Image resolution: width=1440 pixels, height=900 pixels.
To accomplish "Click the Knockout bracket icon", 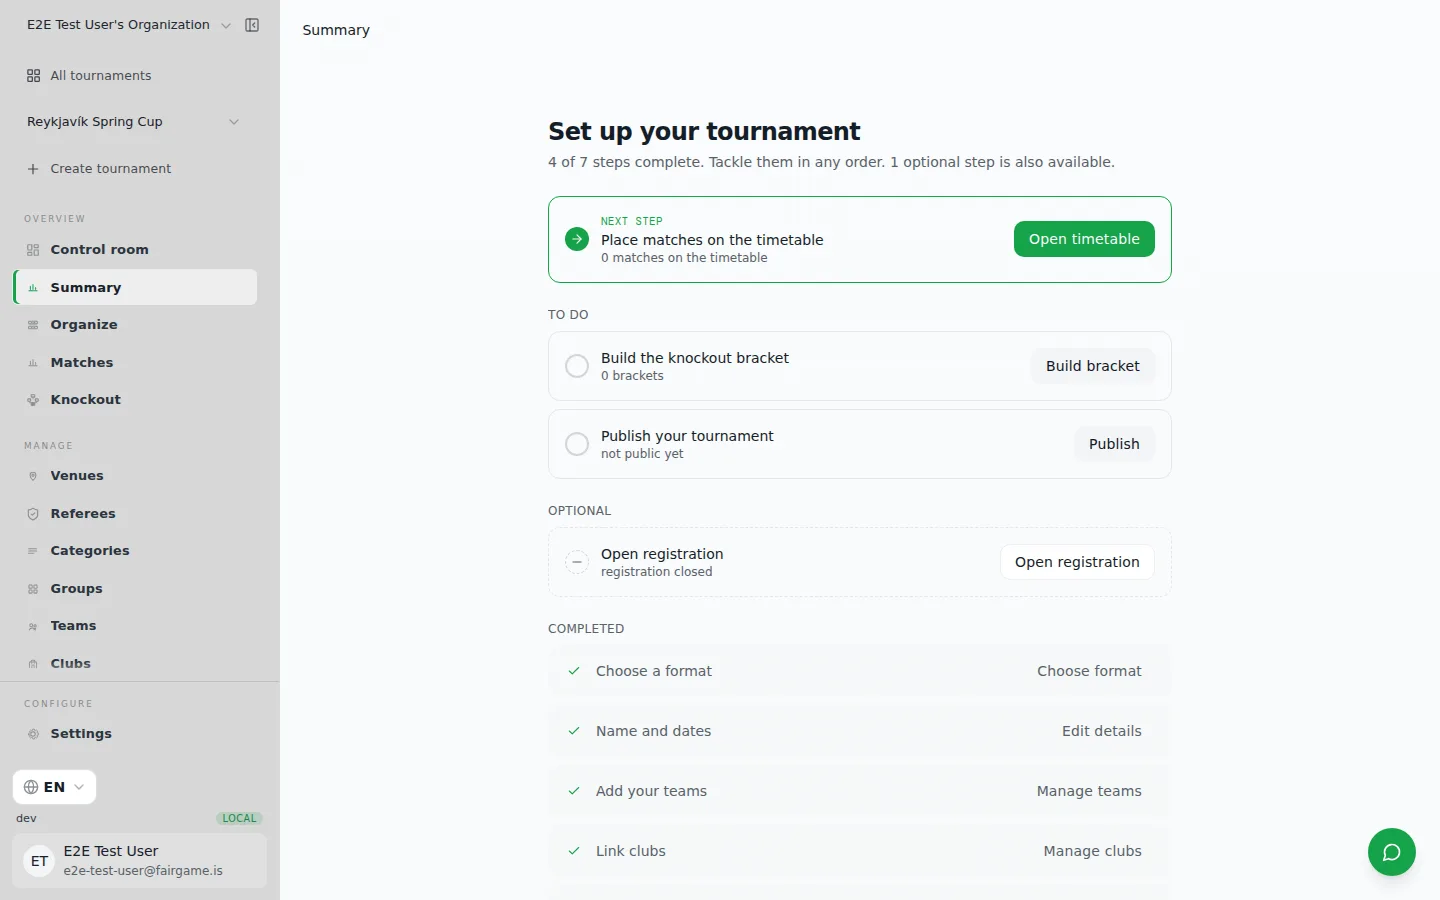I will tap(33, 400).
